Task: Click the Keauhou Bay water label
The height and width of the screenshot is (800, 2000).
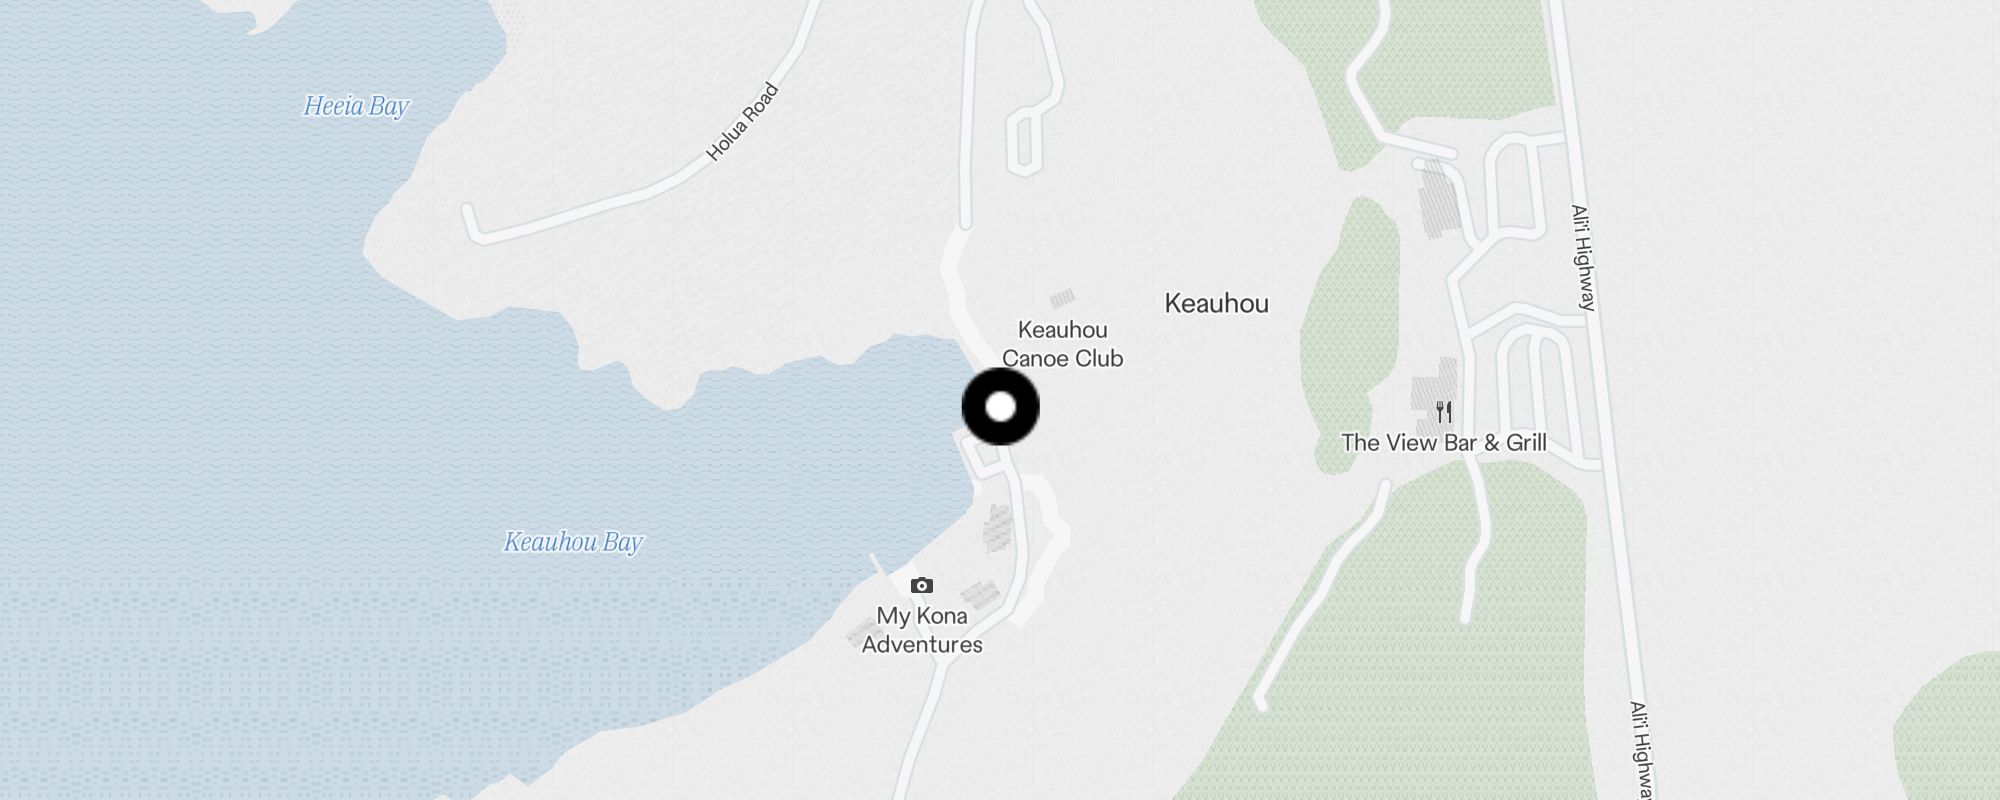Action: pos(573,542)
